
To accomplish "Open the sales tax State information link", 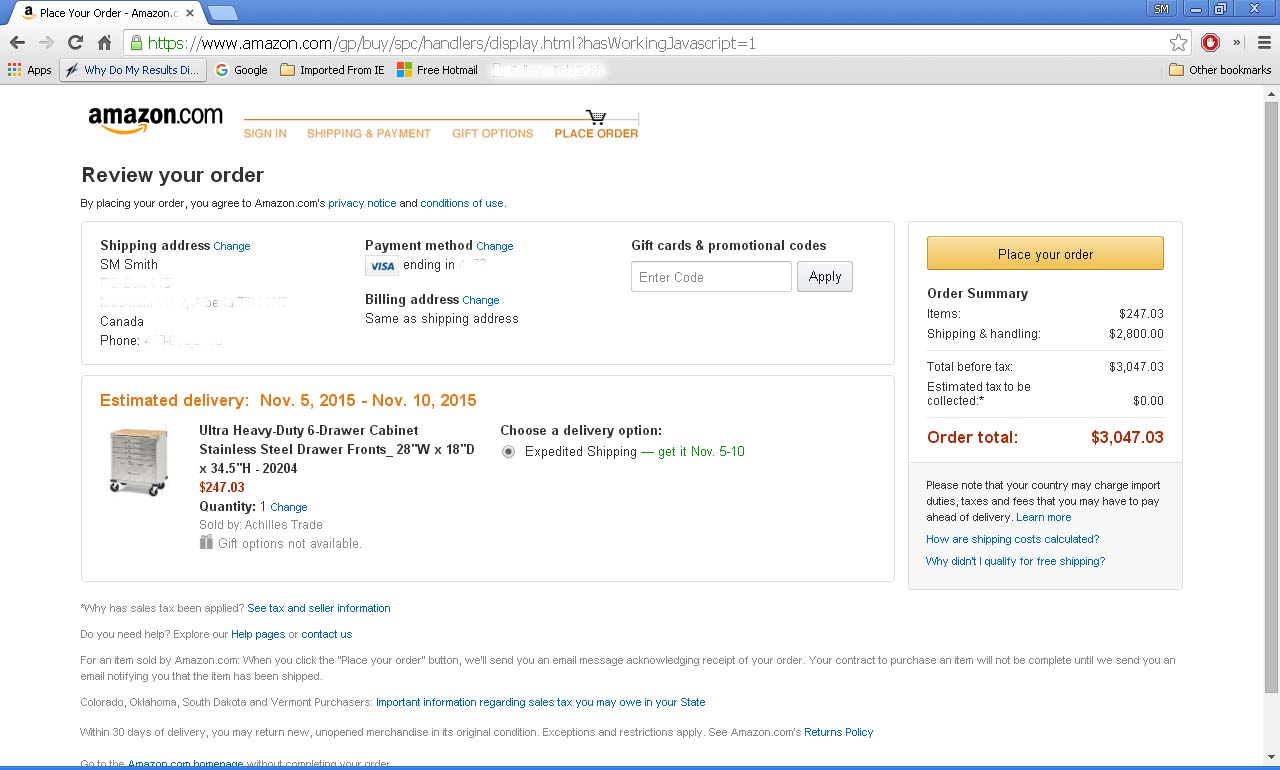I will coord(541,702).
